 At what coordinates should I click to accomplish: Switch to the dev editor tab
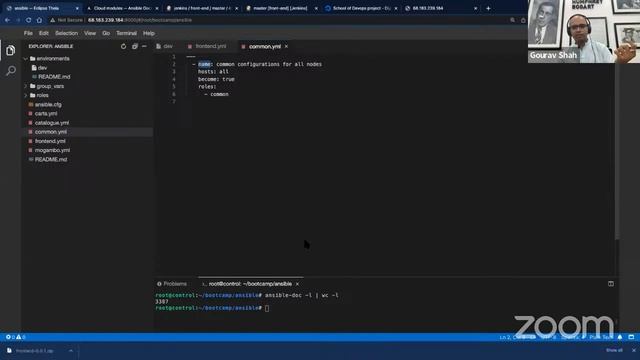165,47
